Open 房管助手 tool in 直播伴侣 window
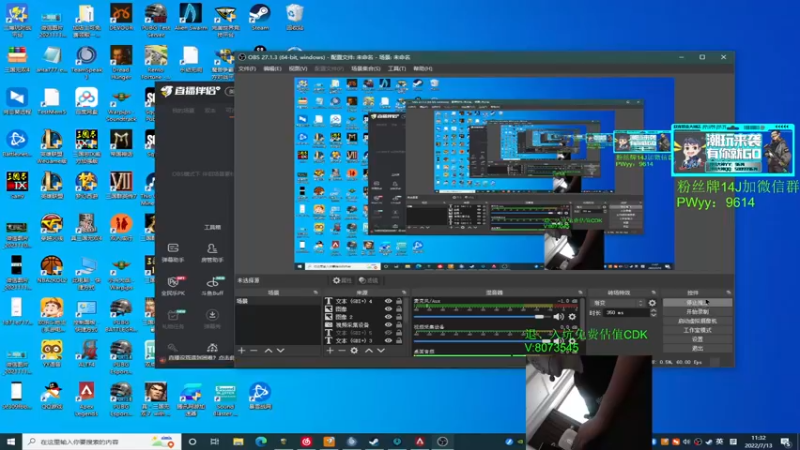This screenshot has height=450, width=800. click(212, 253)
